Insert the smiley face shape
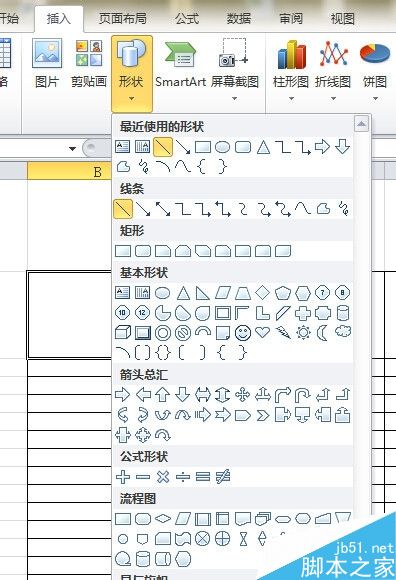The width and height of the screenshot is (396, 580). point(243,333)
